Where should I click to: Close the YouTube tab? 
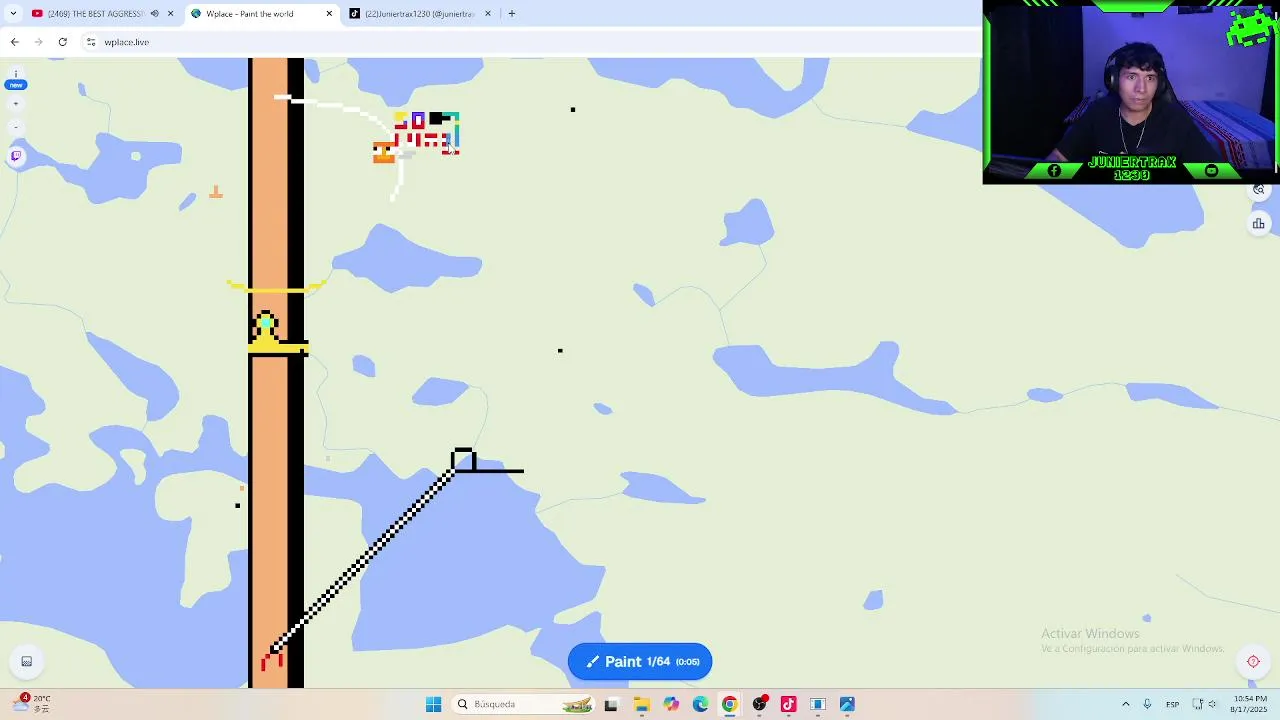click(x=170, y=14)
